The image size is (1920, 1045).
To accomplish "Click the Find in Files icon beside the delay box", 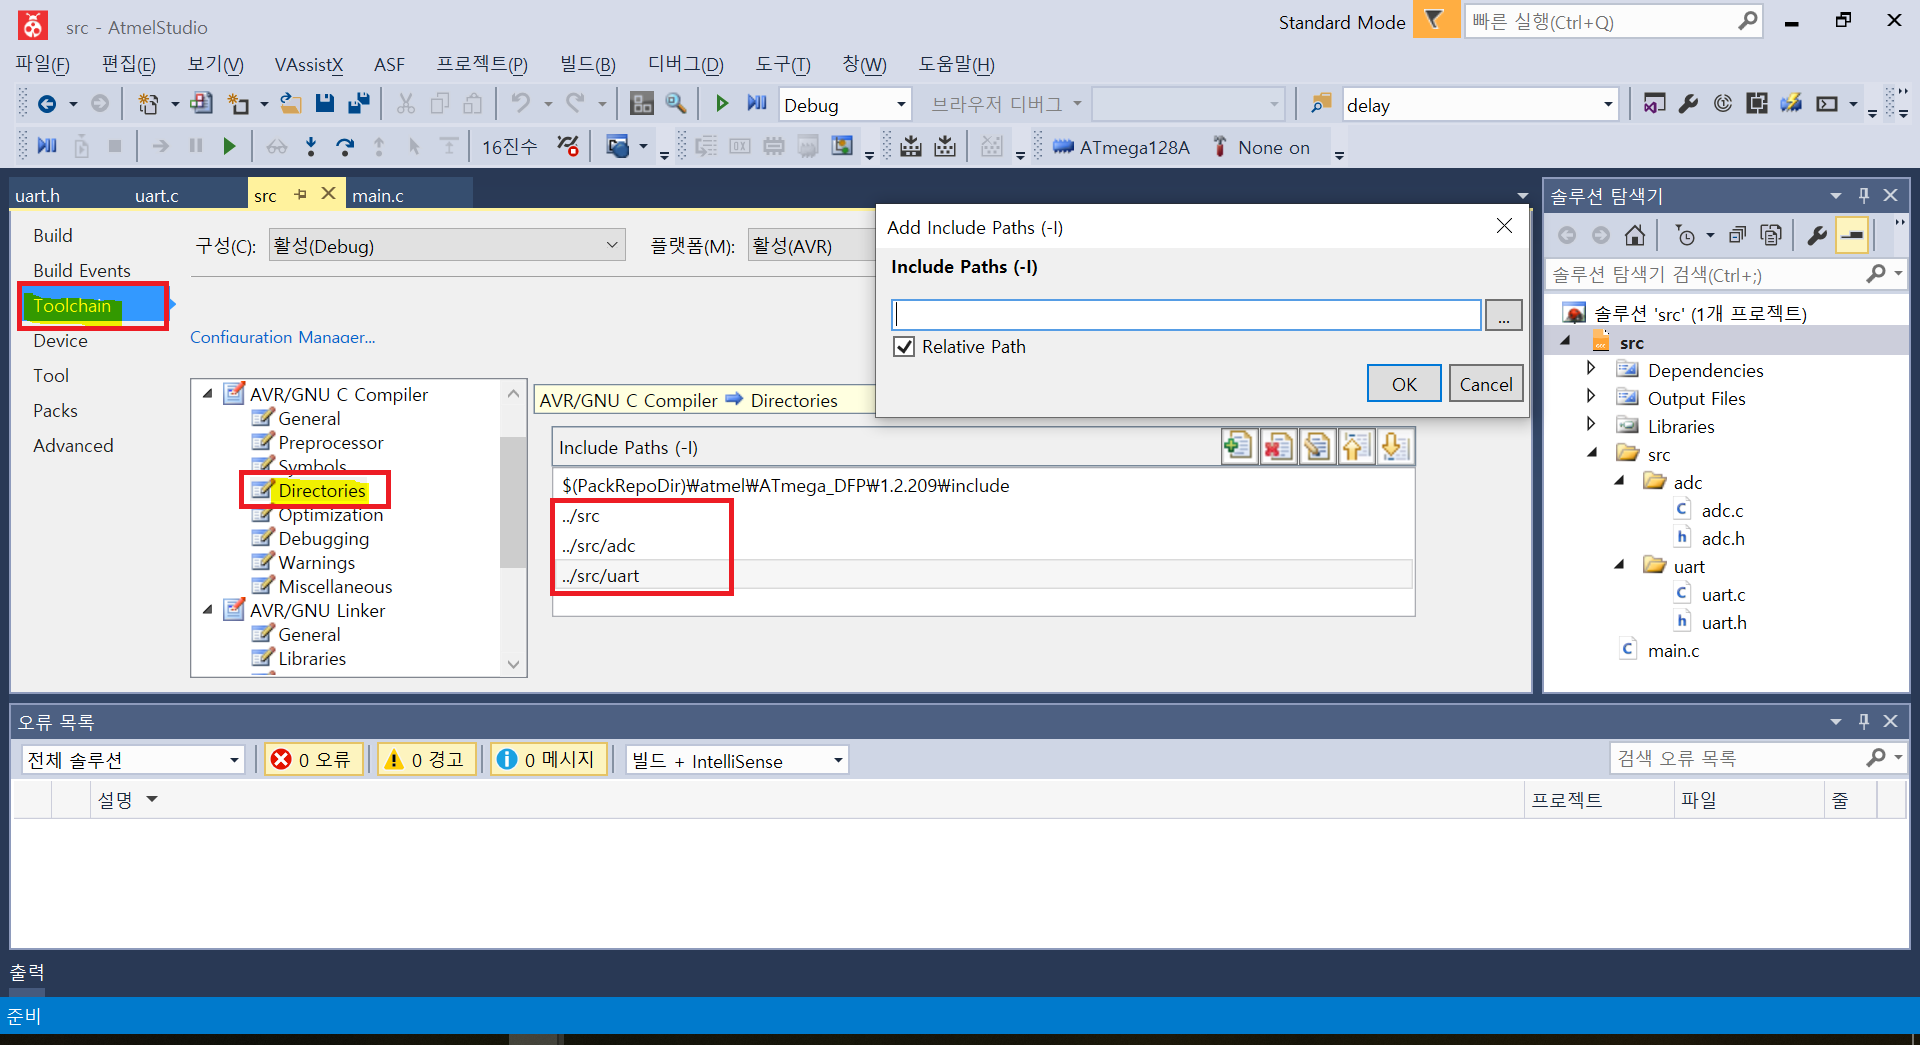I will (1321, 104).
